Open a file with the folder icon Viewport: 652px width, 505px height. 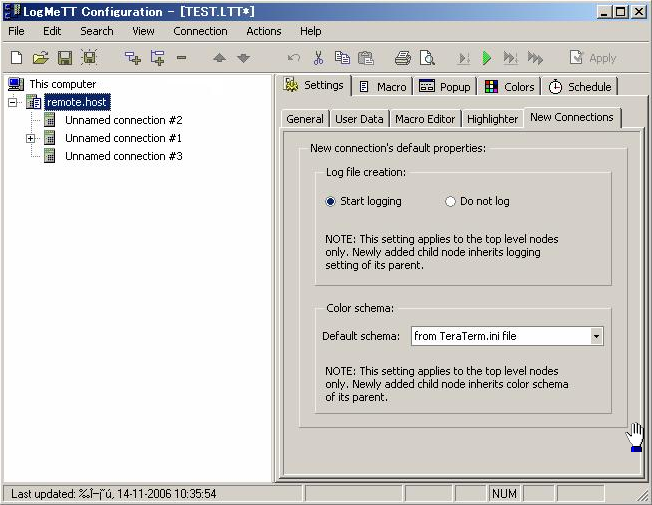[41, 58]
